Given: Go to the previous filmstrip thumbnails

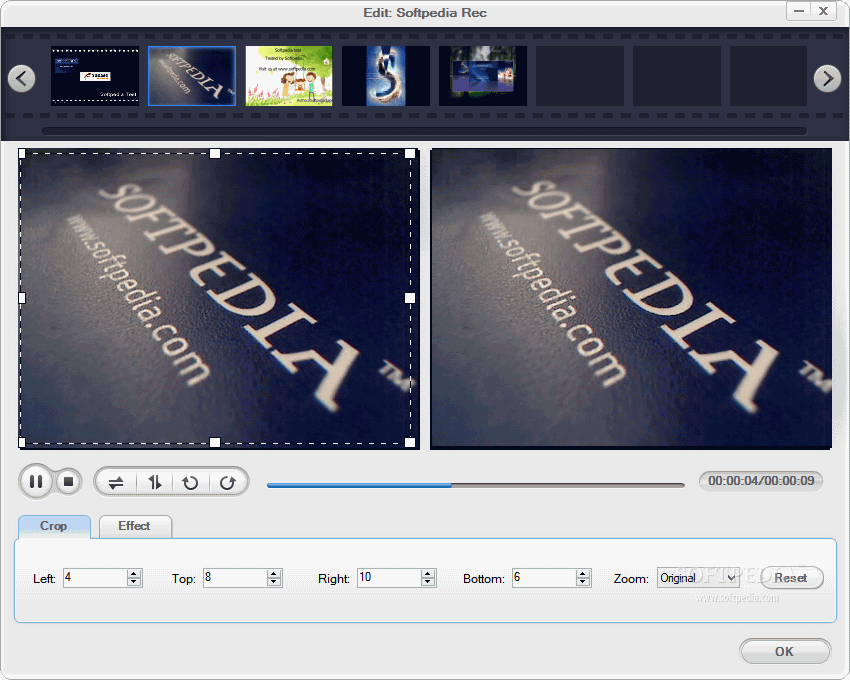Looking at the screenshot, I should [x=22, y=79].
